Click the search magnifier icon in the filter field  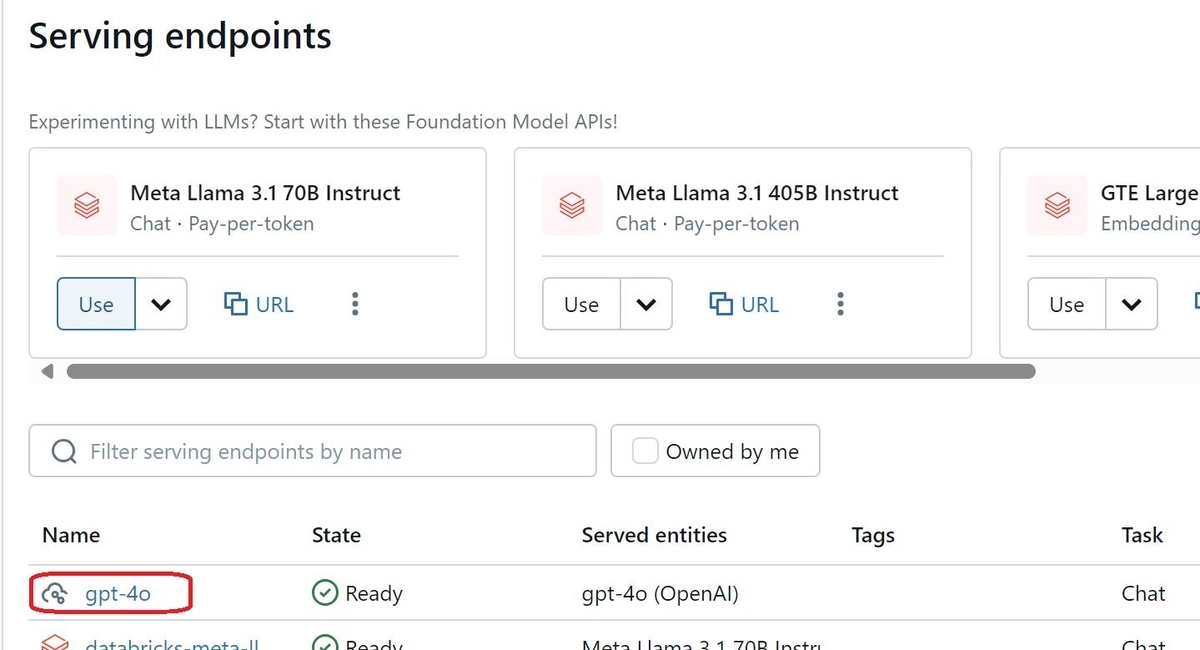(64, 451)
